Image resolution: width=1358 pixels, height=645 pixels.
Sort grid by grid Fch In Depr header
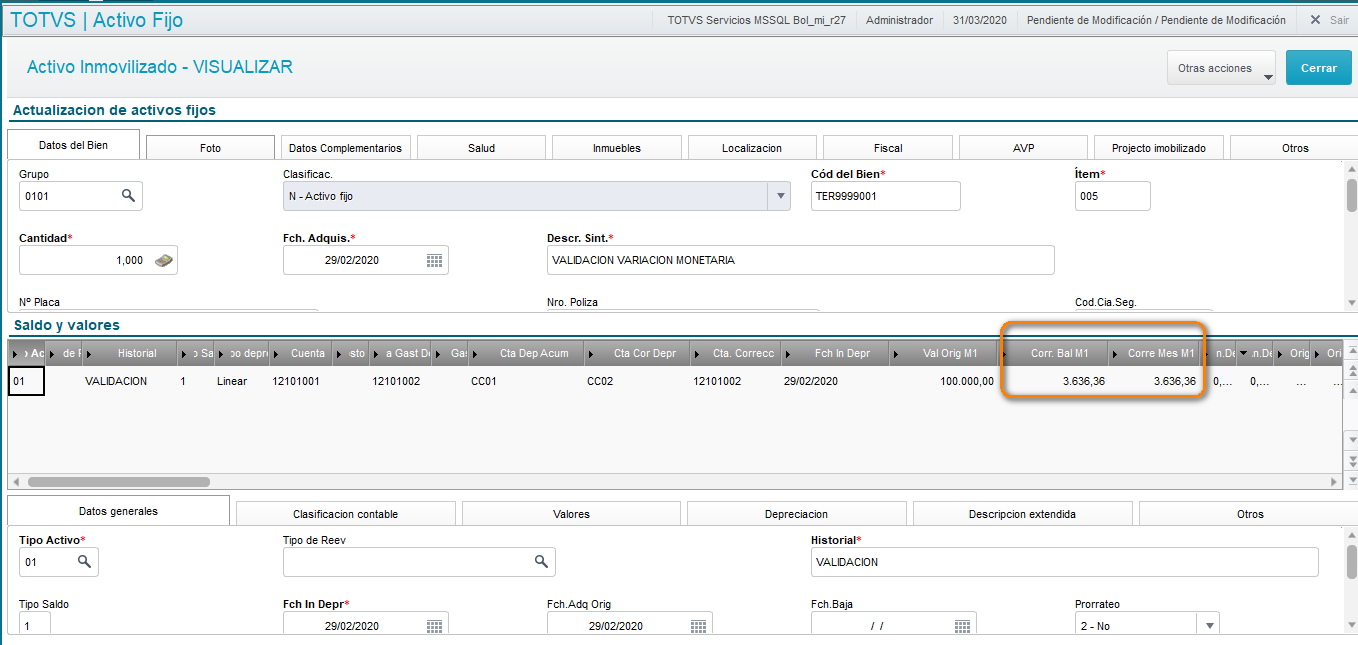click(842, 353)
